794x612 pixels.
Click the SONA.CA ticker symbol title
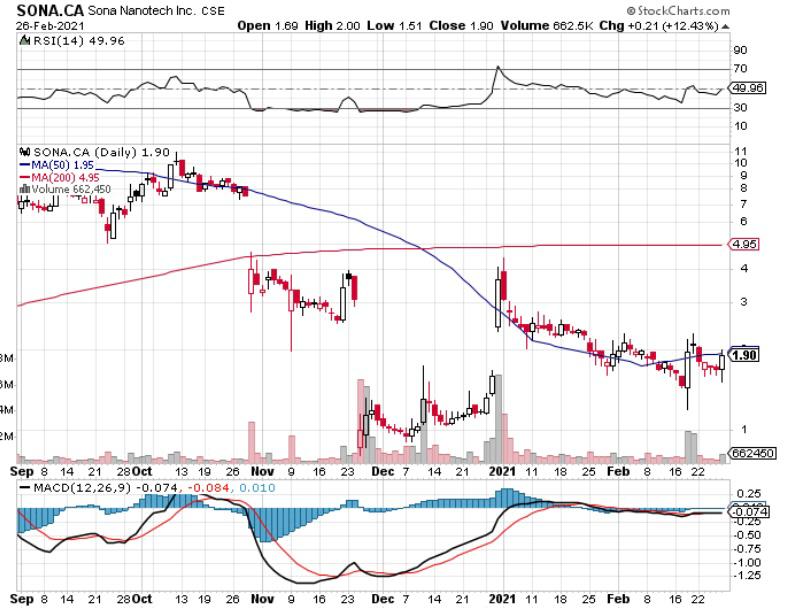[50, 10]
